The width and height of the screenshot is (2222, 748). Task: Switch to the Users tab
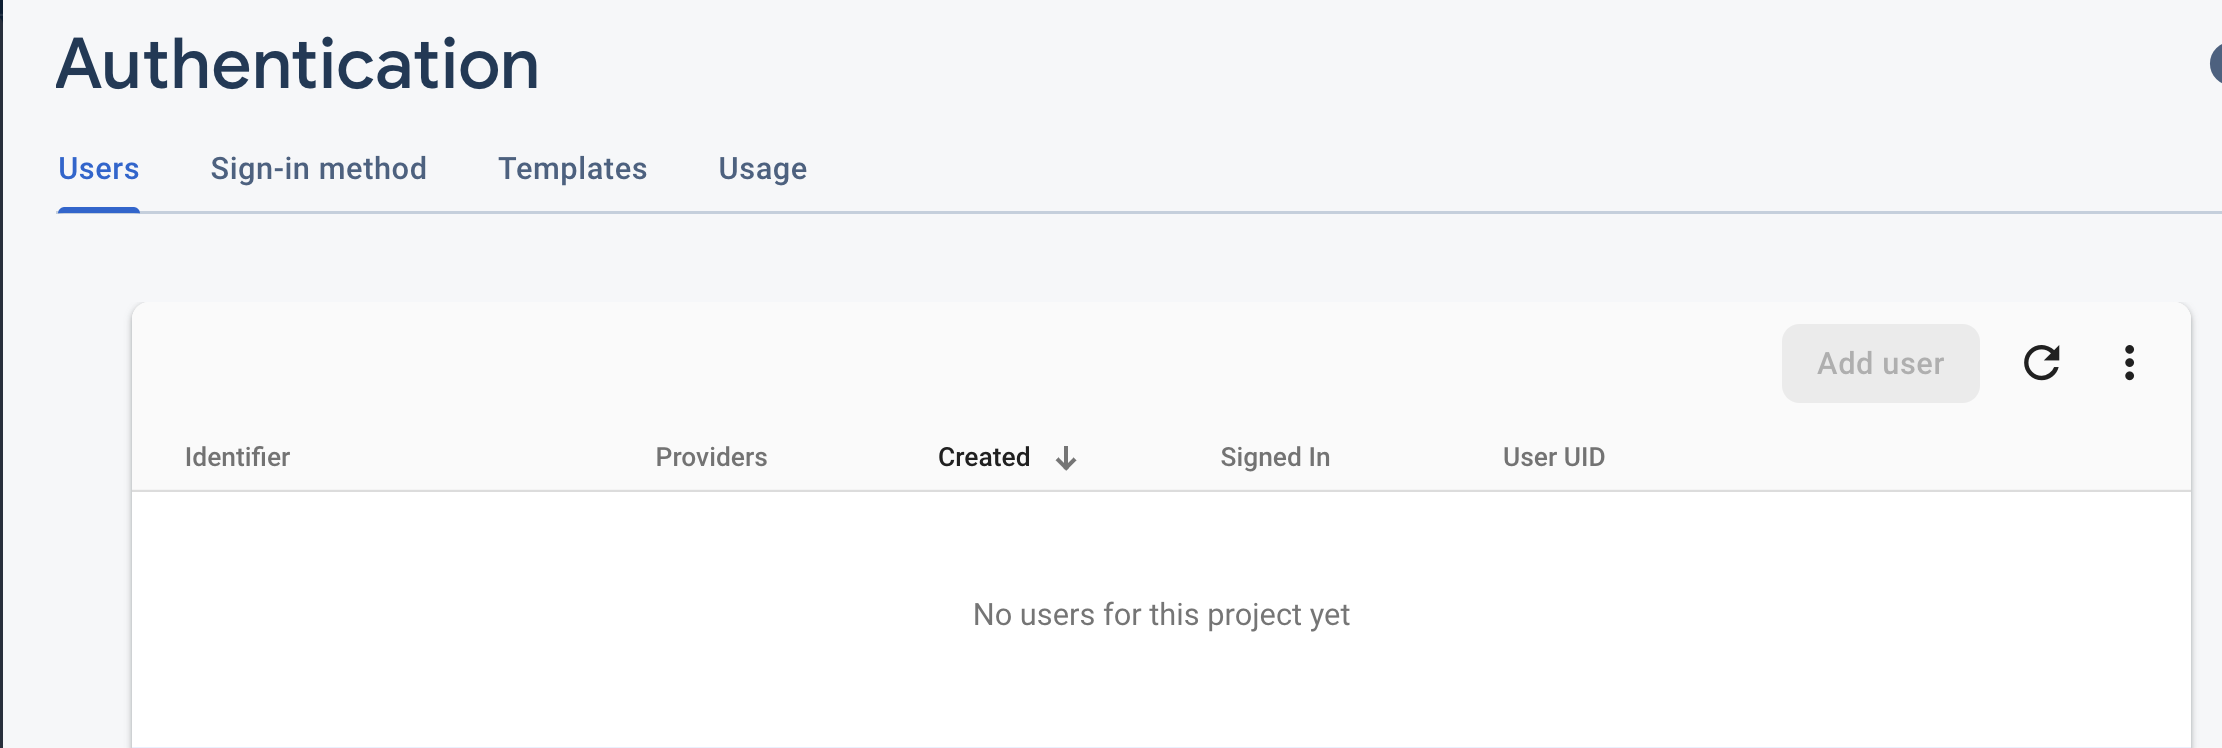pyautogui.click(x=98, y=169)
